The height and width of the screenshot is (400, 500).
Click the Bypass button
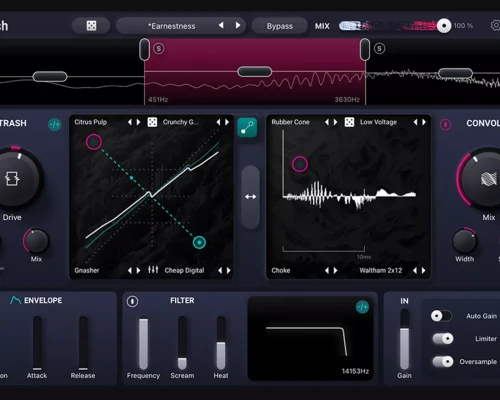click(x=280, y=26)
